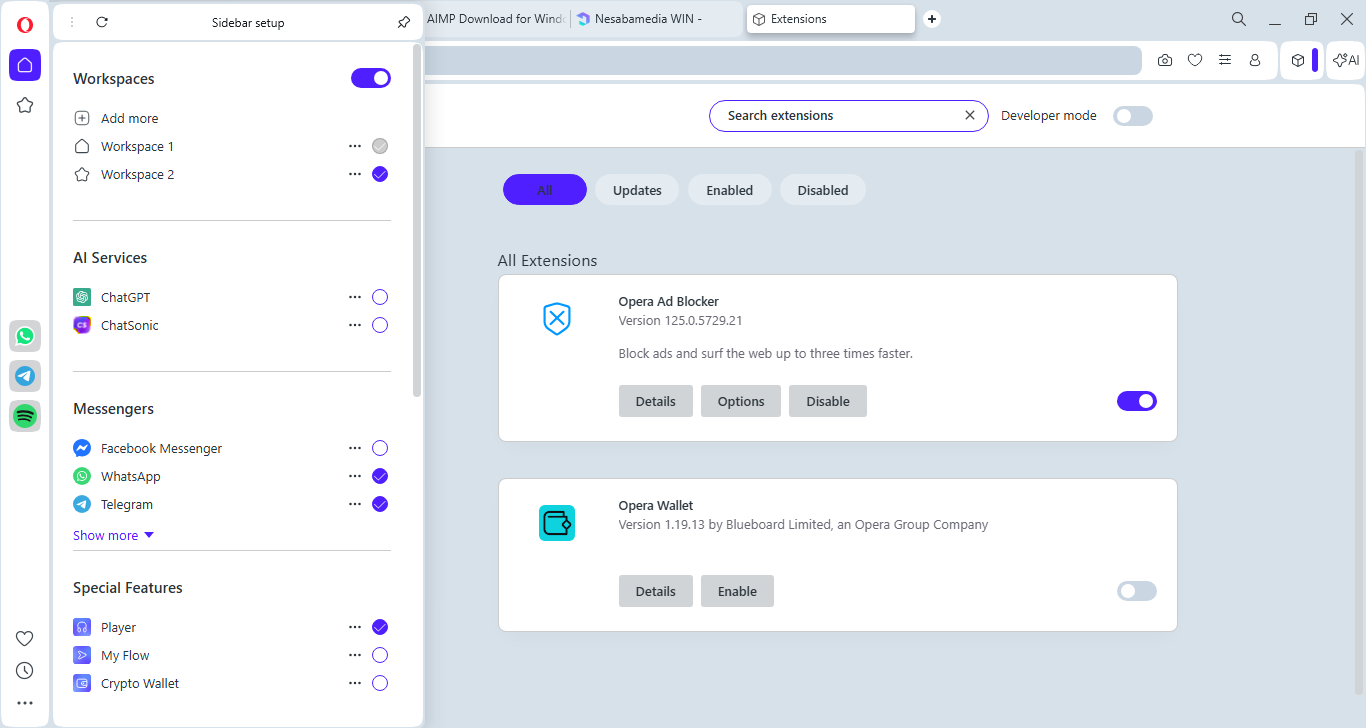The height and width of the screenshot is (728, 1366).
Task: Reload the Sidebar setup panel
Action: point(102,22)
